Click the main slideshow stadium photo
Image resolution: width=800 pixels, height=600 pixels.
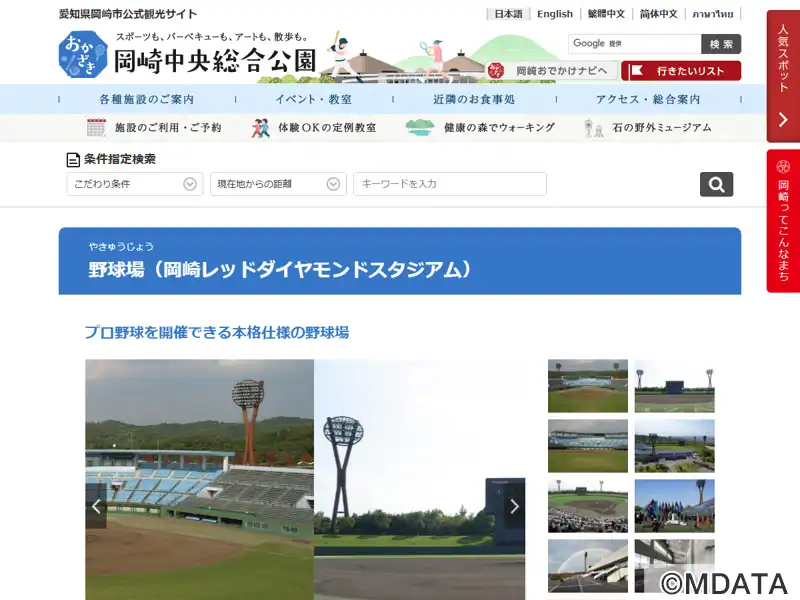click(305, 480)
